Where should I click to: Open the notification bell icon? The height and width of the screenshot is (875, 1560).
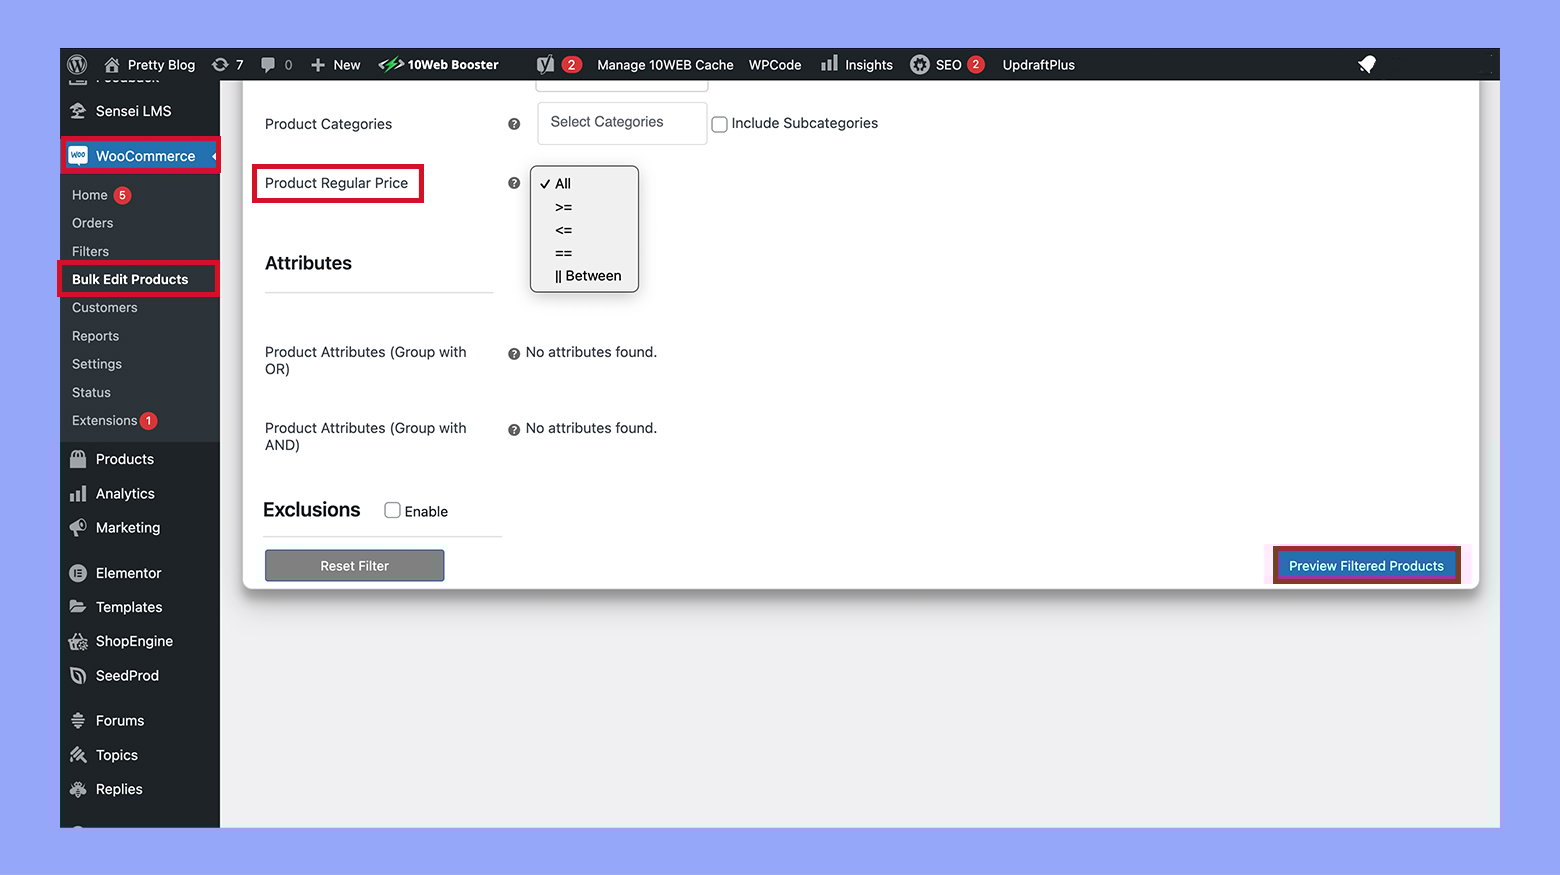tap(1367, 65)
